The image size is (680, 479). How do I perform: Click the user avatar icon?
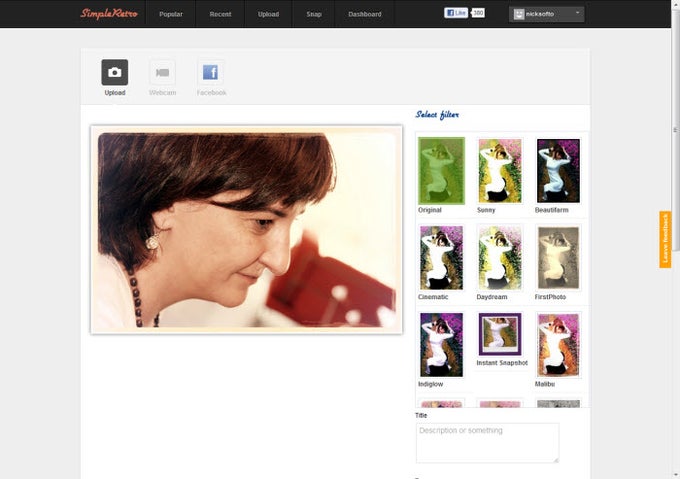pyautogui.click(x=519, y=14)
